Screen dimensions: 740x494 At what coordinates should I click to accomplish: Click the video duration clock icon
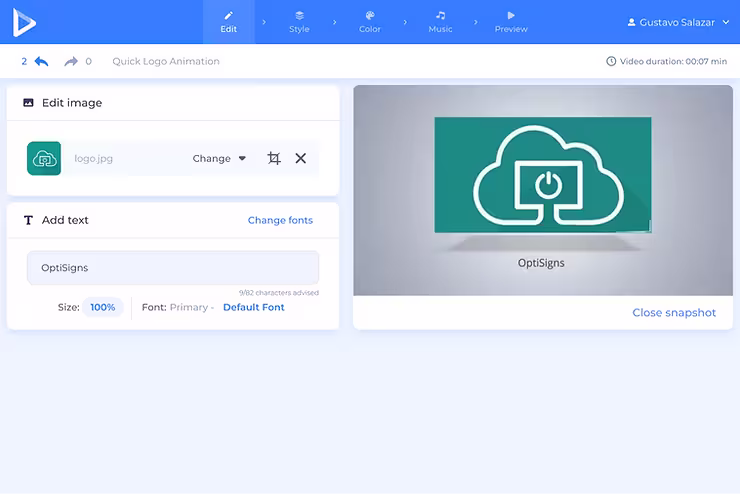tap(611, 61)
